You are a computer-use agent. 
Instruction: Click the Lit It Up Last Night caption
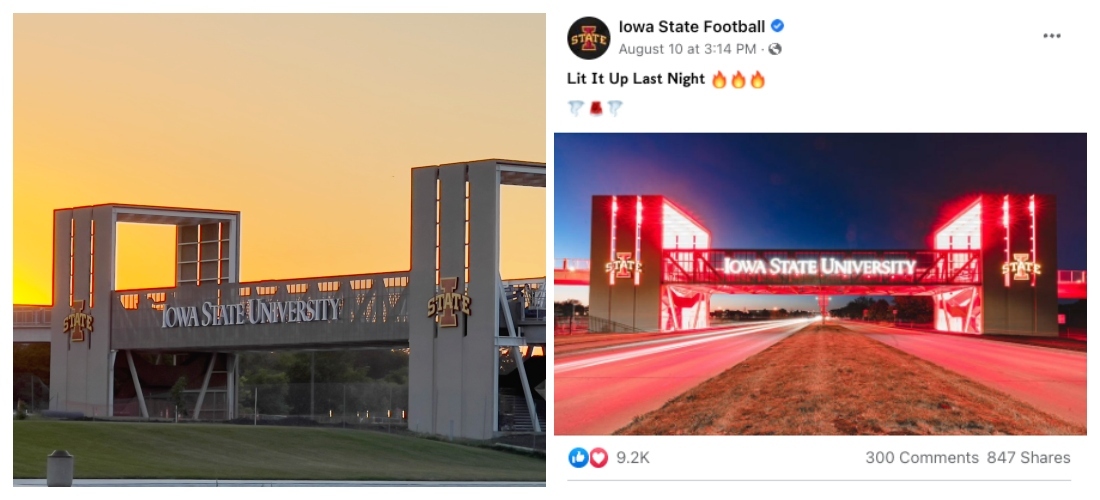point(635,79)
